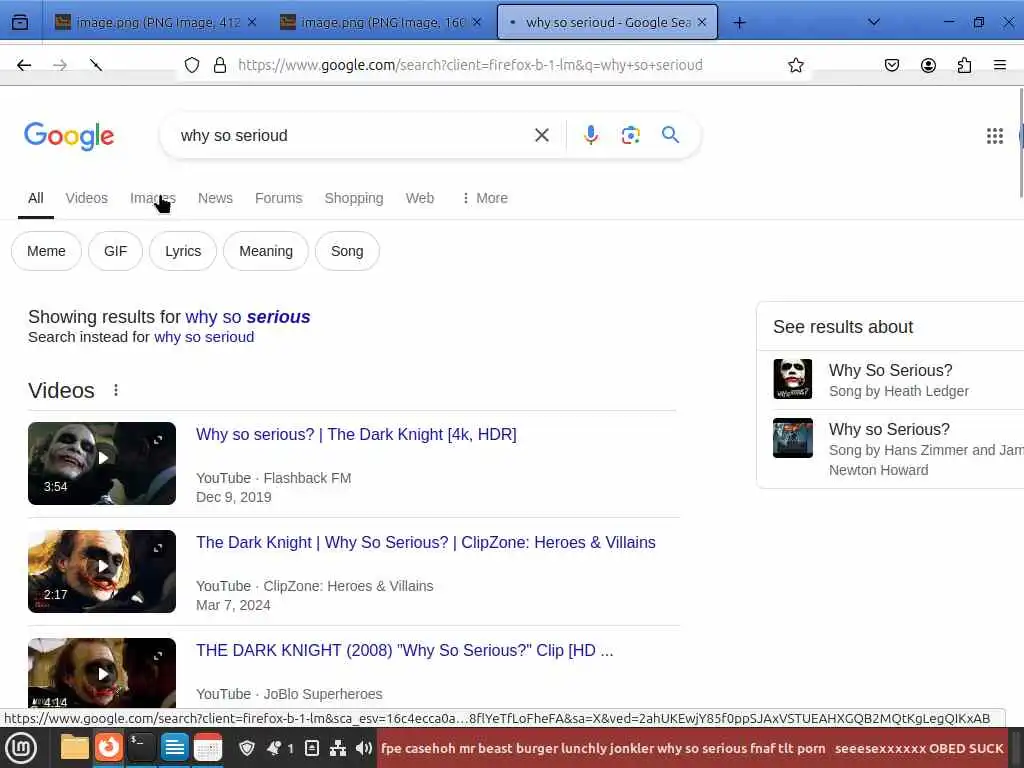The width and height of the screenshot is (1024, 768).
Task: Open the Firefox hamburger menu
Action: coord(999,65)
